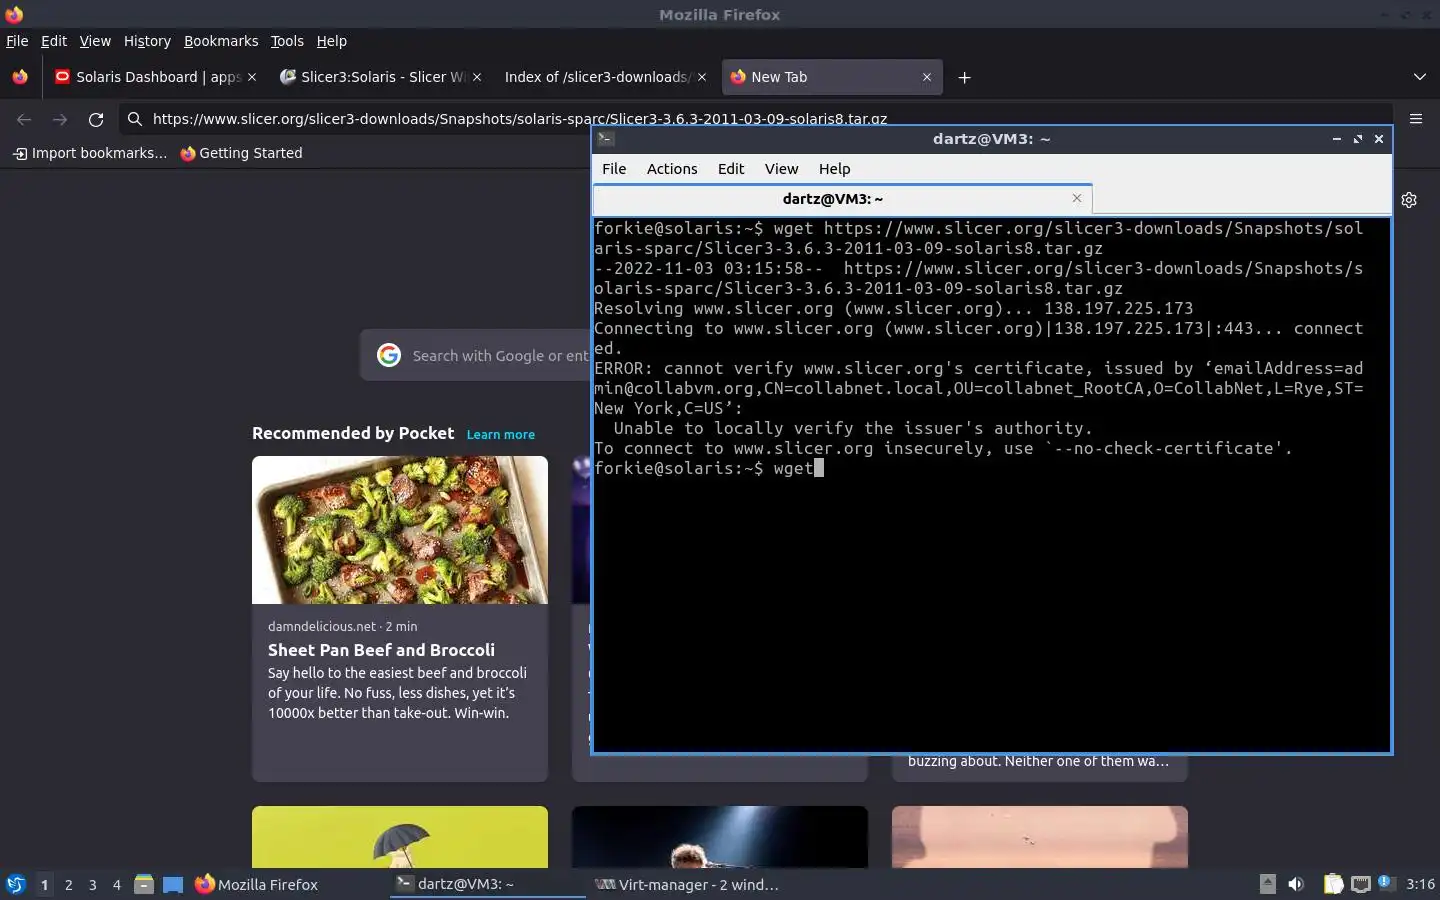The width and height of the screenshot is (1440, 900).
Task: Switch to workspace 1
Action: click(44, 884)
